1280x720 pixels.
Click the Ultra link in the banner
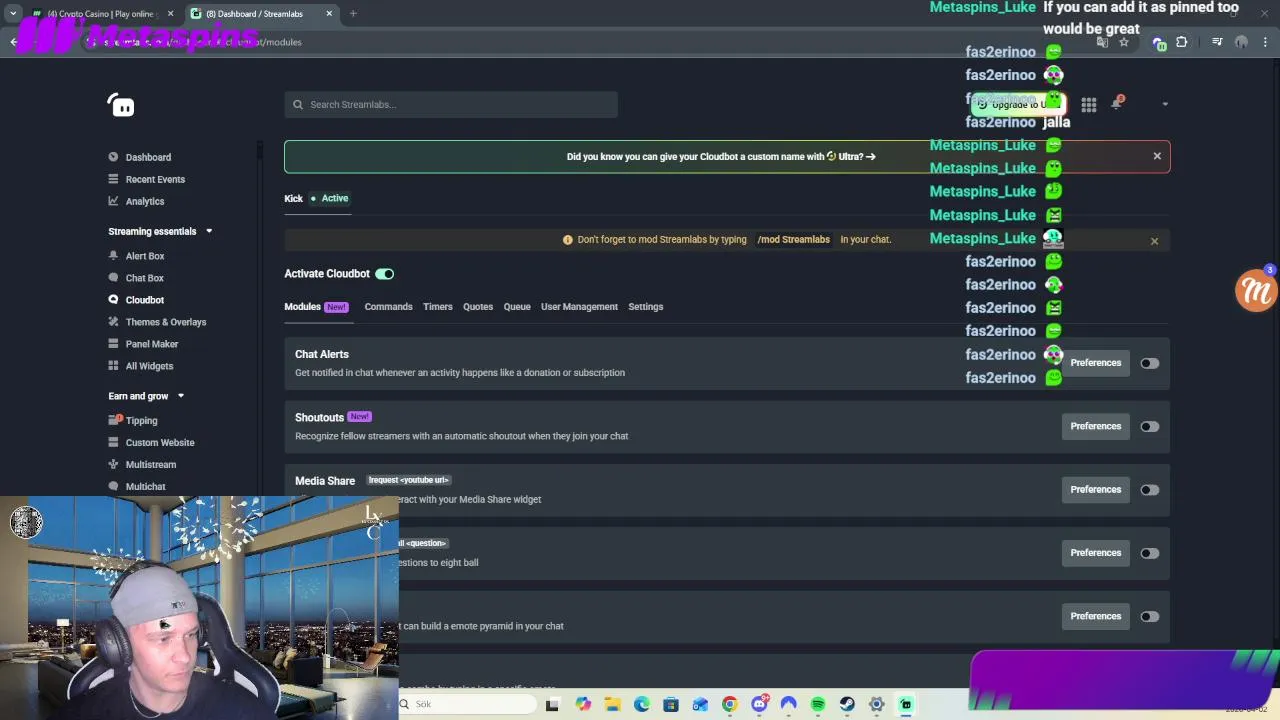851,156
